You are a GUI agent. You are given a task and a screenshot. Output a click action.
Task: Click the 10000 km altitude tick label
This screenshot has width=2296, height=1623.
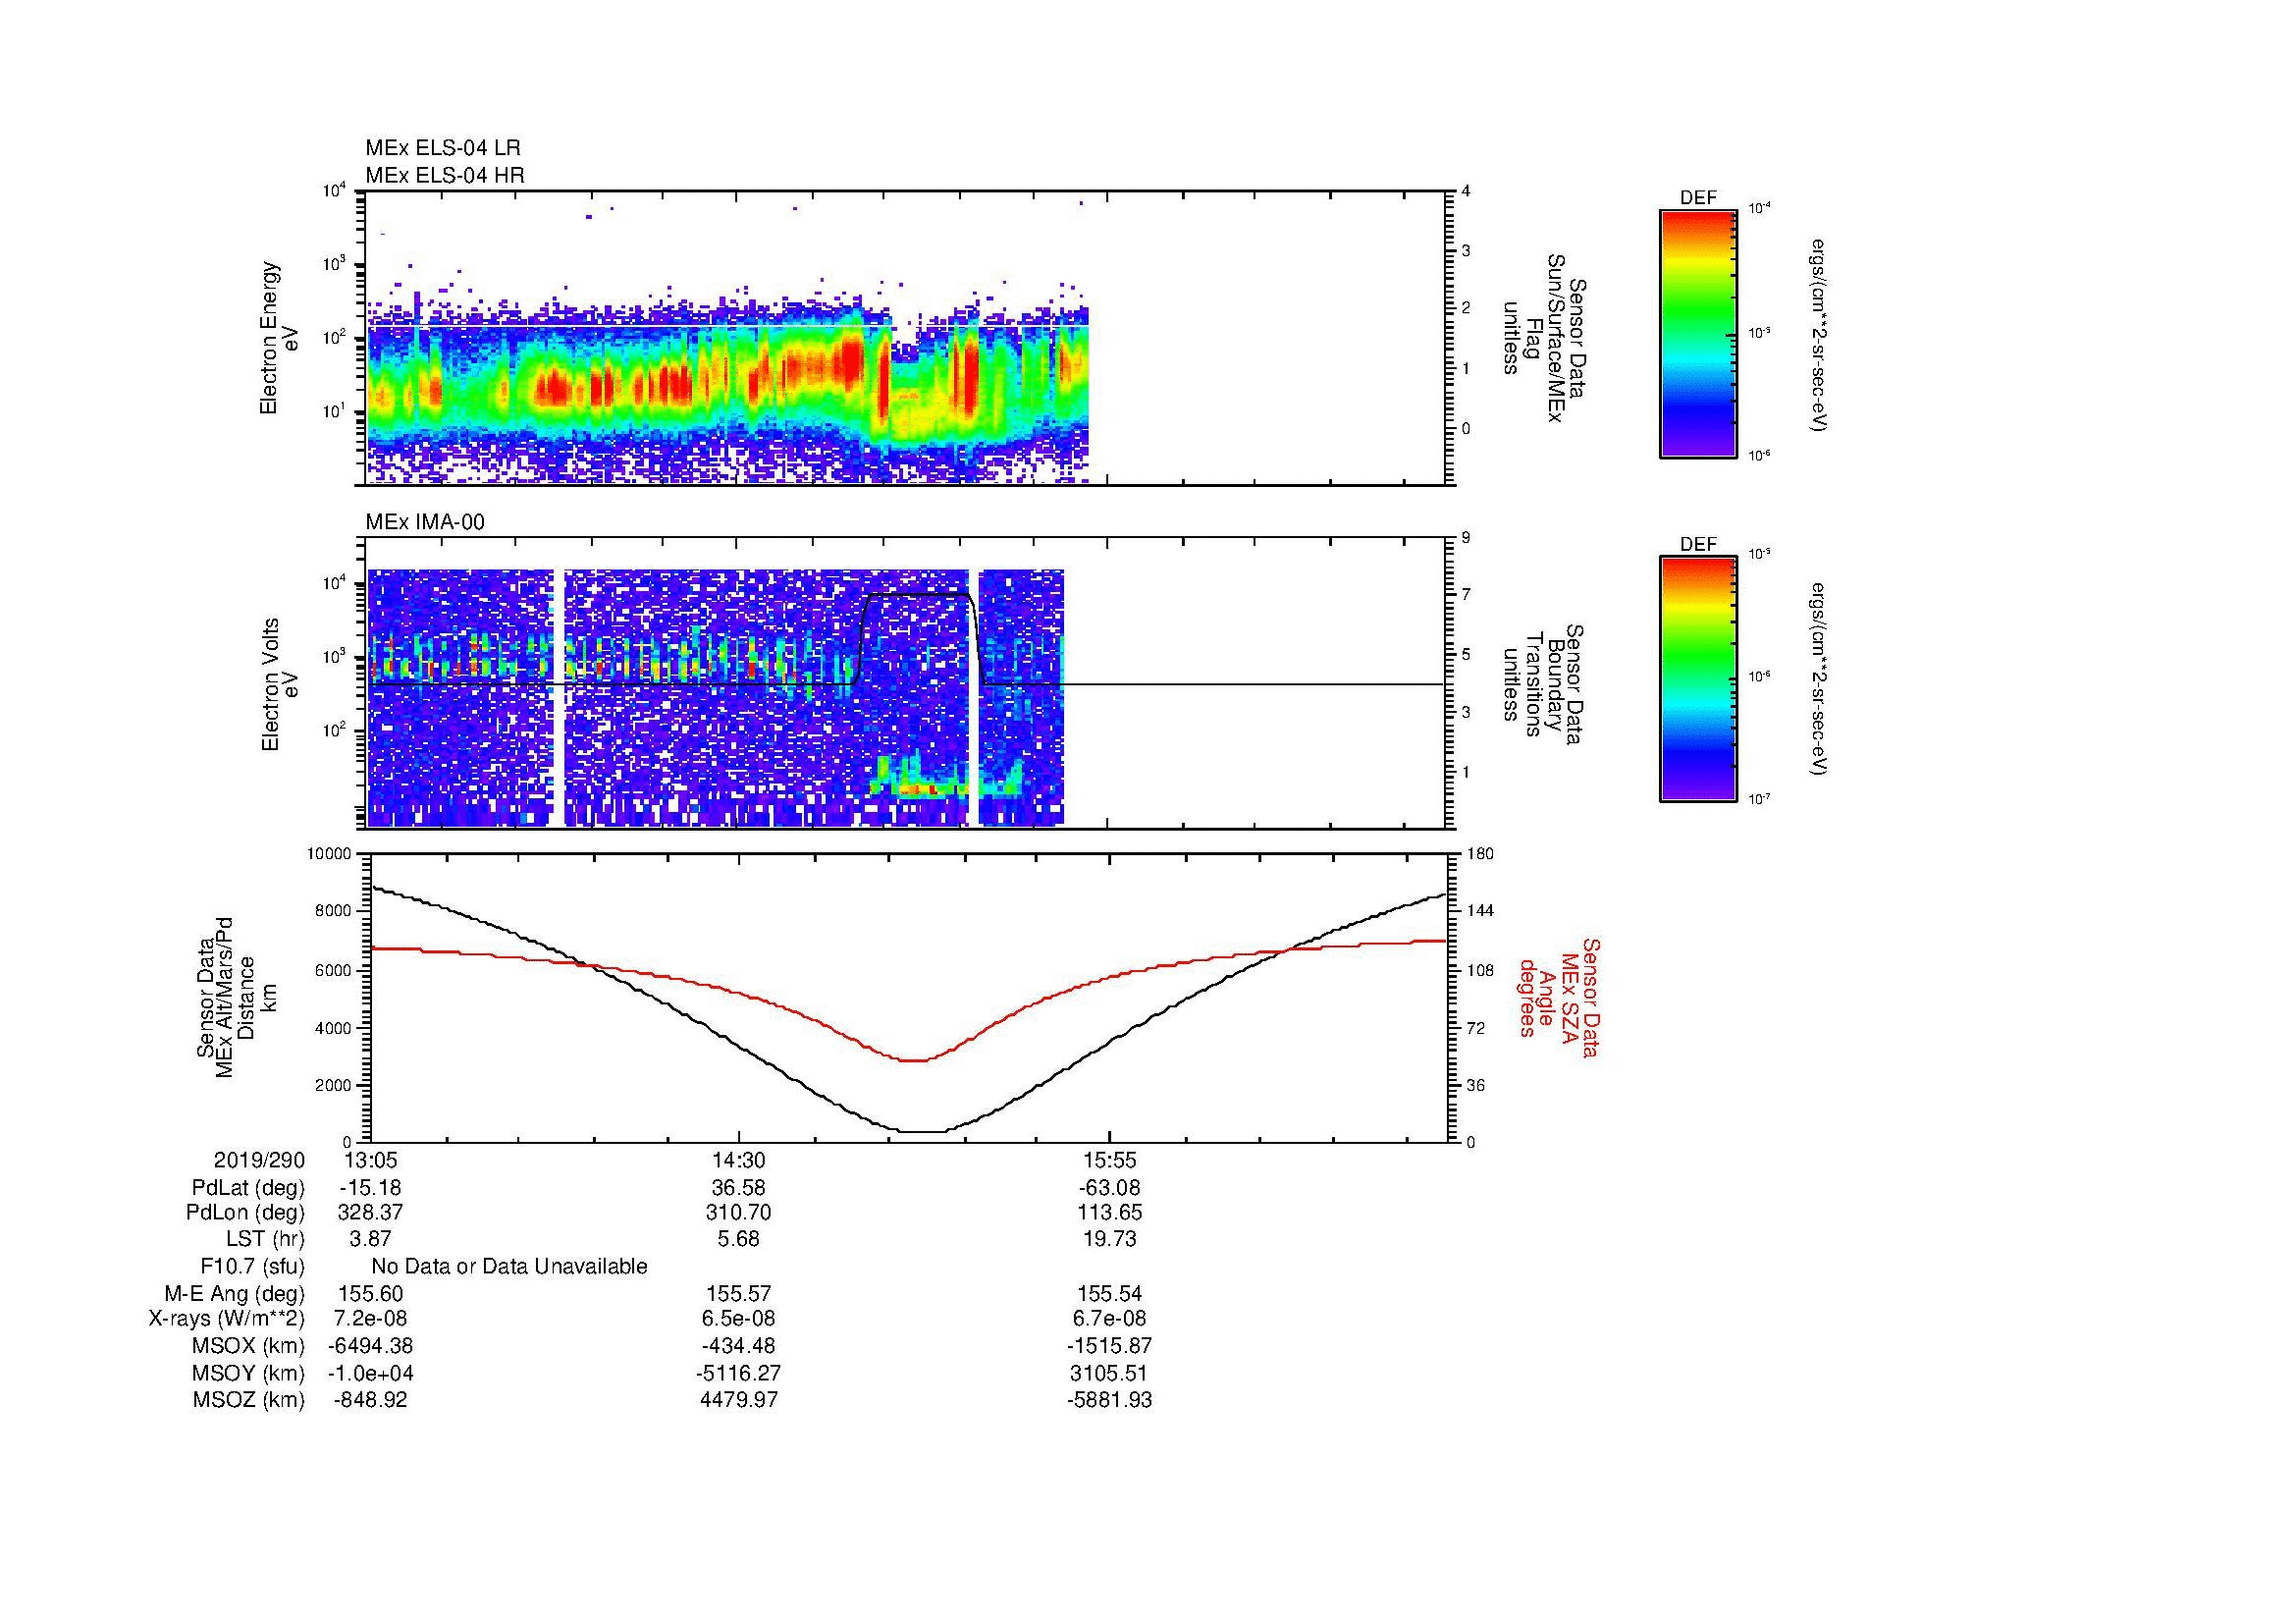(x=331, y=854)
